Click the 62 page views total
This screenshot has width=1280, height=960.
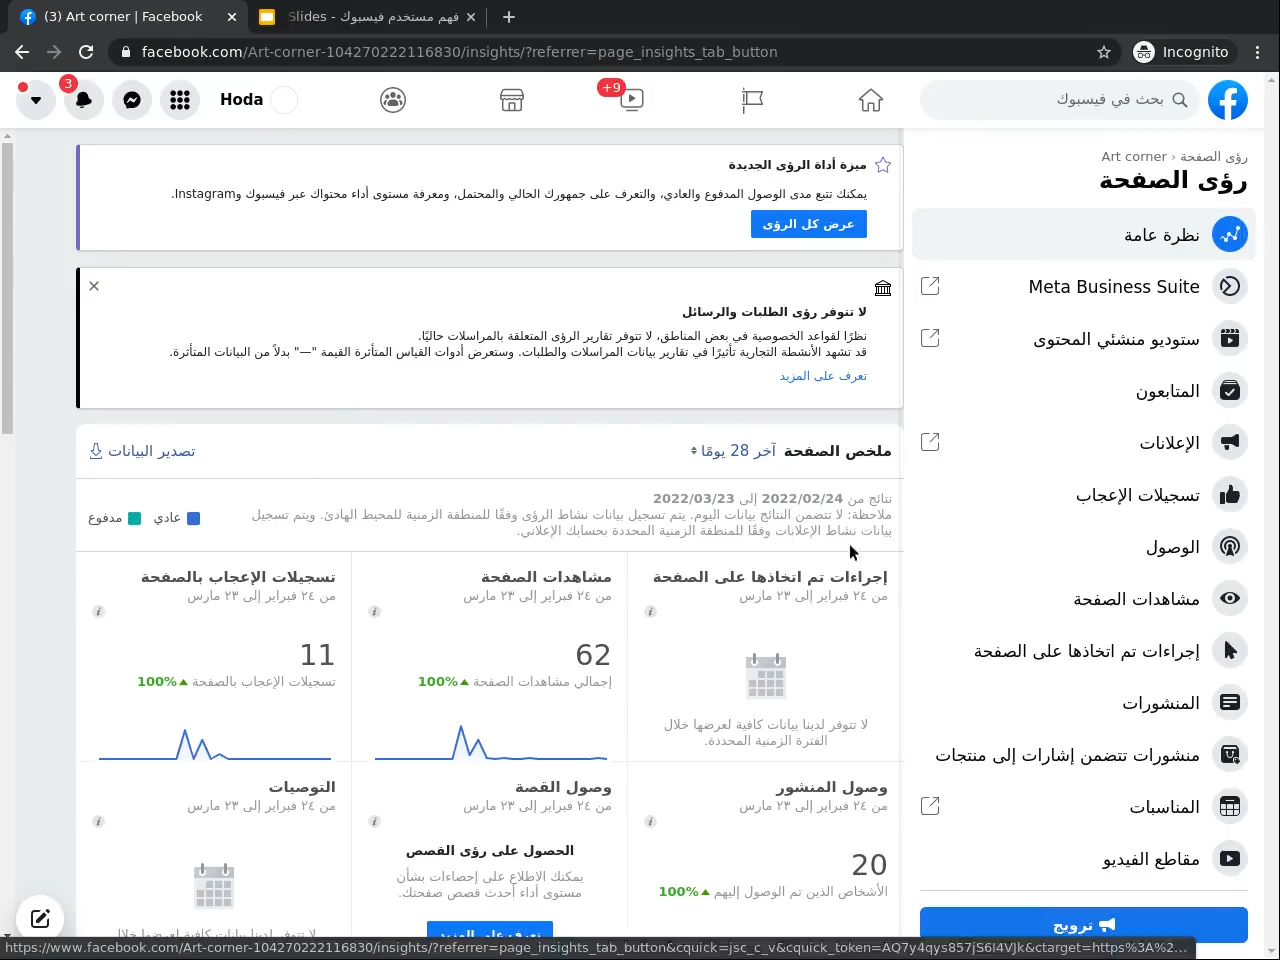[593, 655]
